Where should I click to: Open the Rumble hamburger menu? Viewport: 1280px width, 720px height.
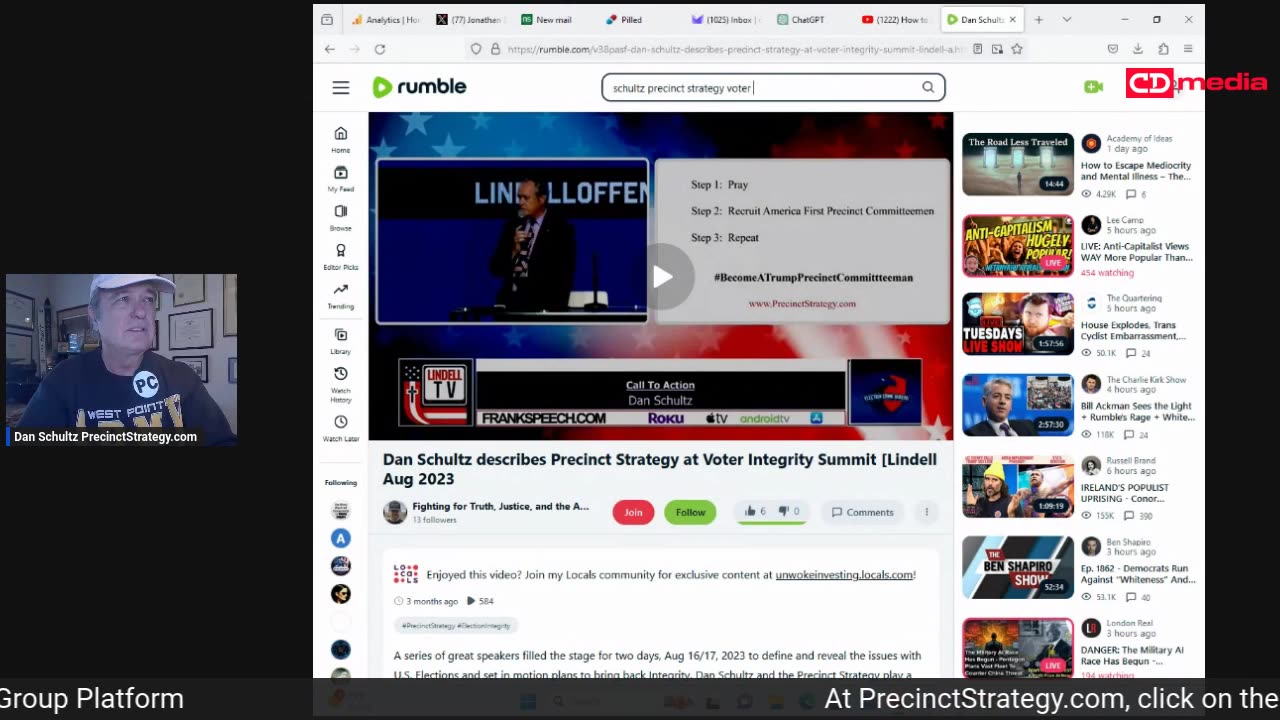(x=341, y=88)
